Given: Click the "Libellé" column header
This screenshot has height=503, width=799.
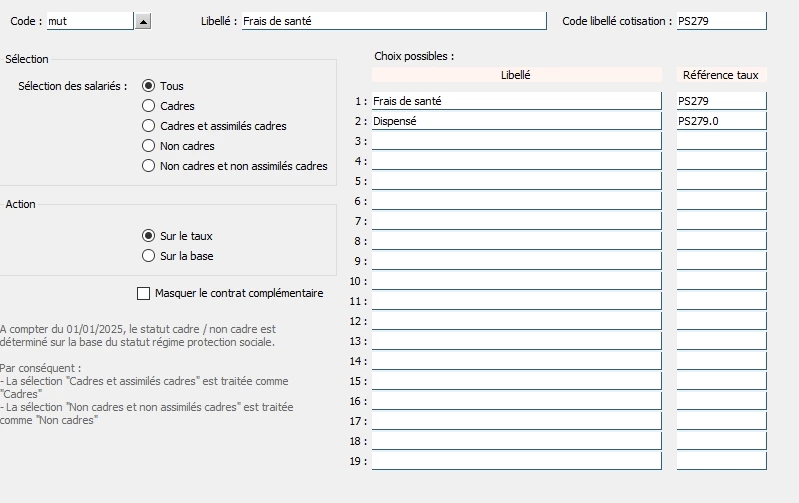Looking at the screenshot, I should coord(516,75).
